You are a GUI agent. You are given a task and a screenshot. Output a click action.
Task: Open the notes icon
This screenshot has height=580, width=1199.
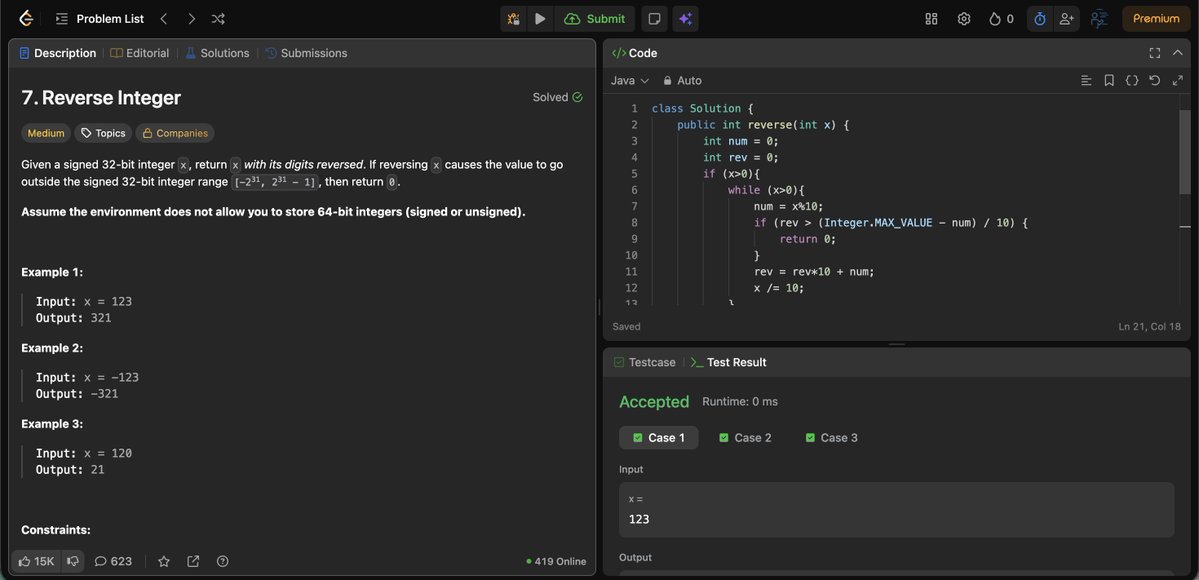655,19
